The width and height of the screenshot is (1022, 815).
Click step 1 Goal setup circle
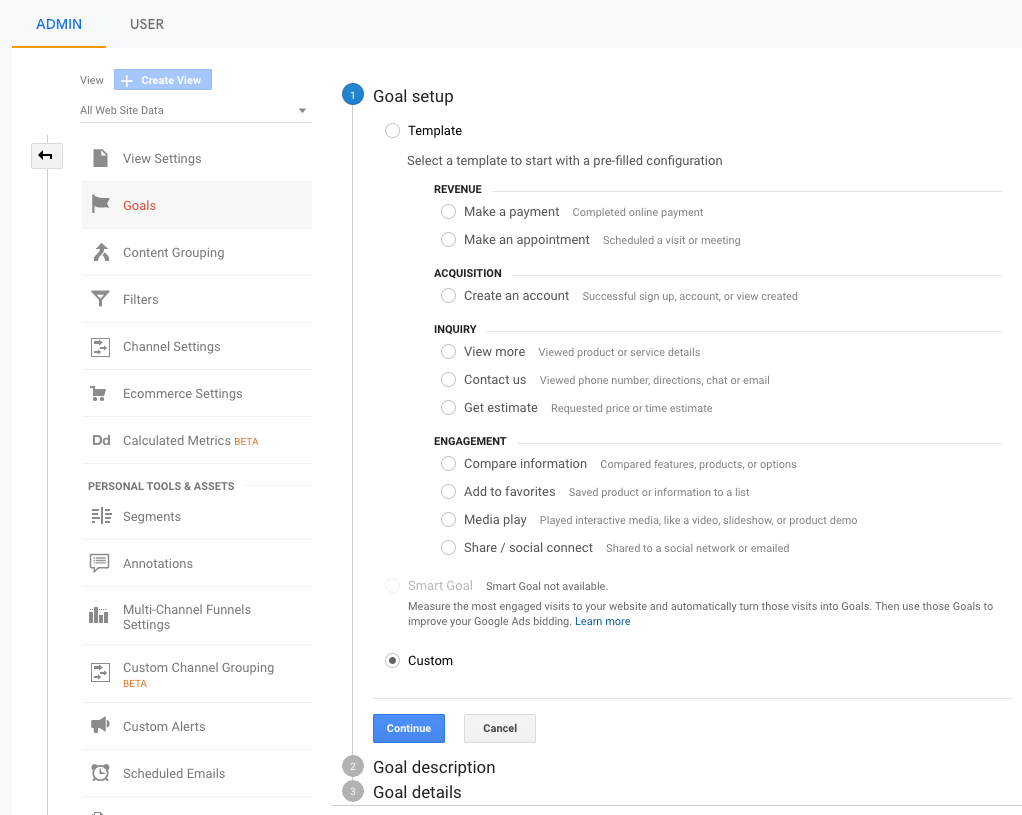point(353,95)
